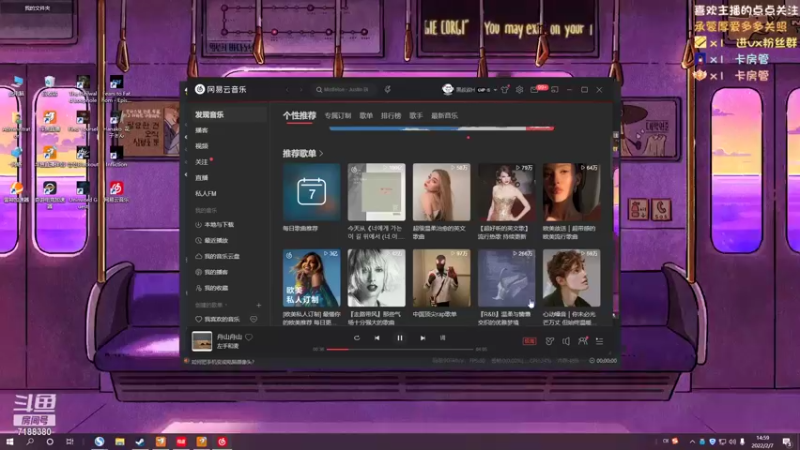This screenshot has height=450, width=800.
Task: Open the 我喜欢的音乐 playlist
Action: [x=218, y=319]
